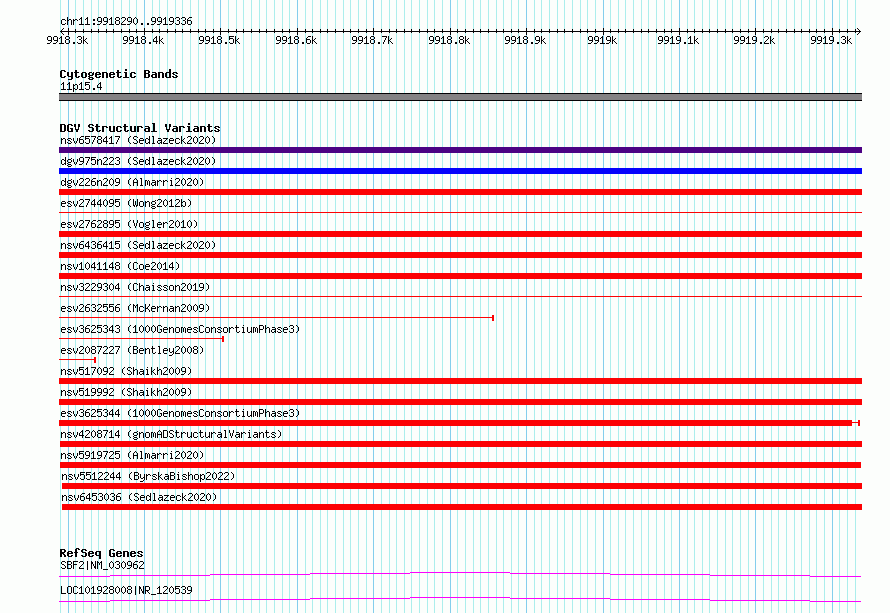Open variant nsv1041148 (Coe2014) label
This screenshot has width=890, height=613.
click(120, 266)
